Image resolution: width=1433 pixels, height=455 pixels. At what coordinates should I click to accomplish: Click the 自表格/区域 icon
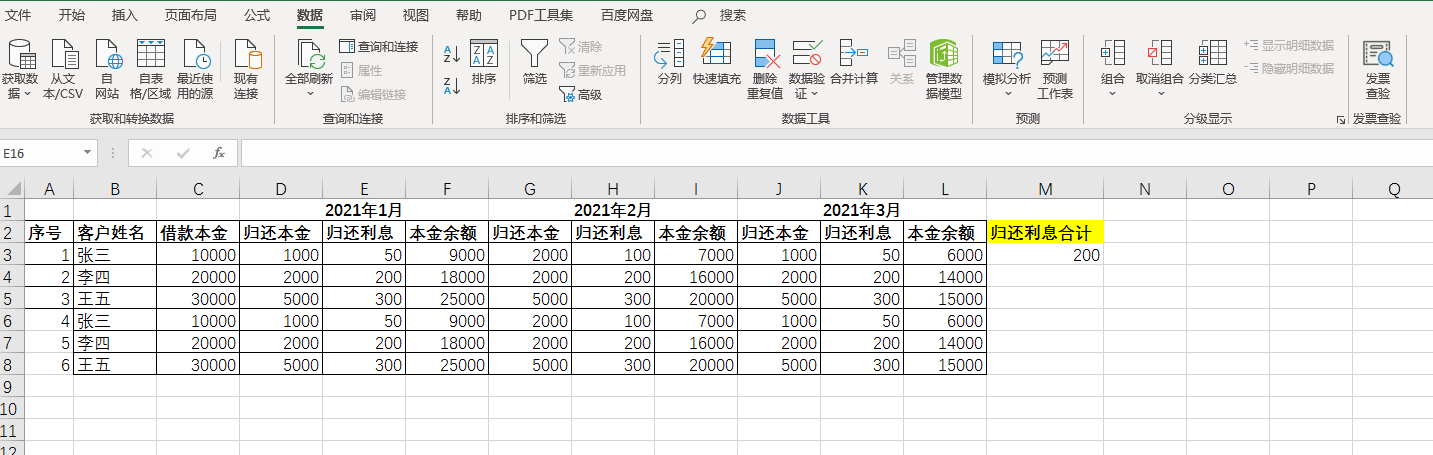pos(150,55)
